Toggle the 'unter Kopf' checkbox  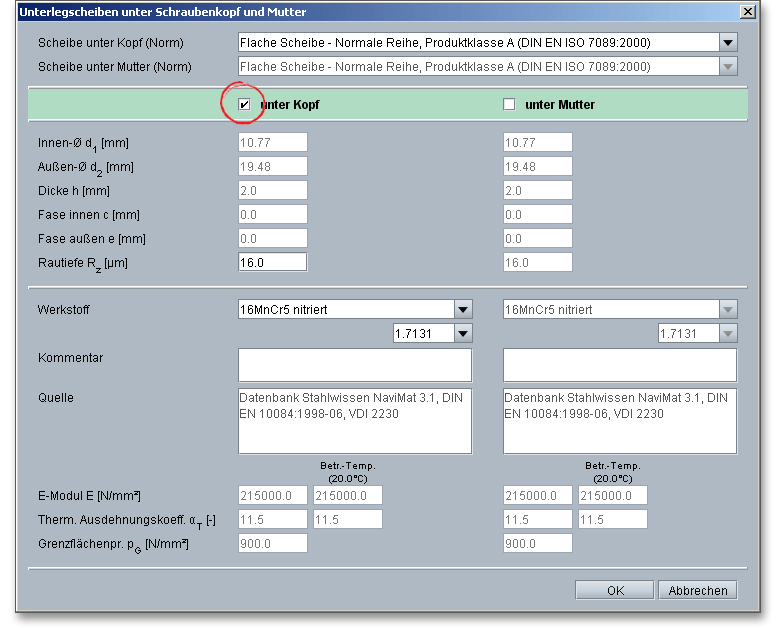[x=244, y=104]
